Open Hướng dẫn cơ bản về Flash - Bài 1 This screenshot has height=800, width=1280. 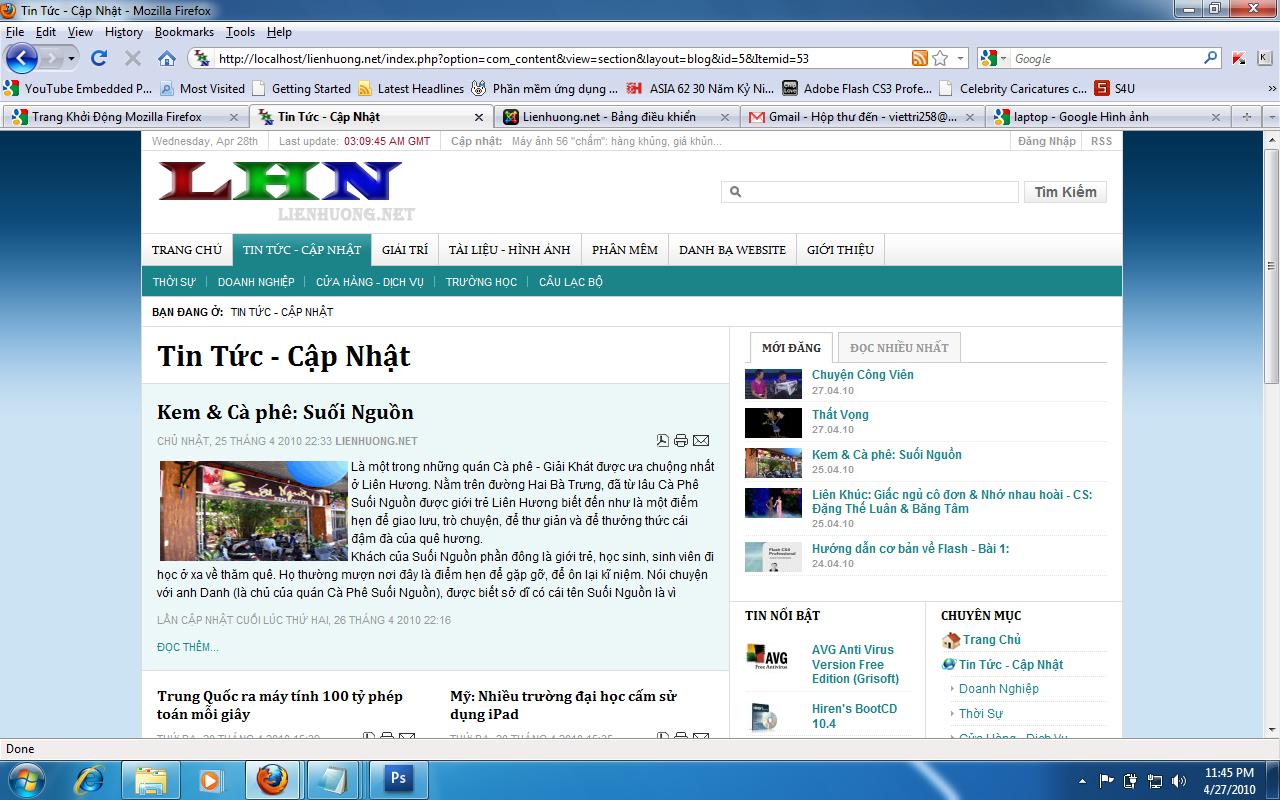click(911, 549)
